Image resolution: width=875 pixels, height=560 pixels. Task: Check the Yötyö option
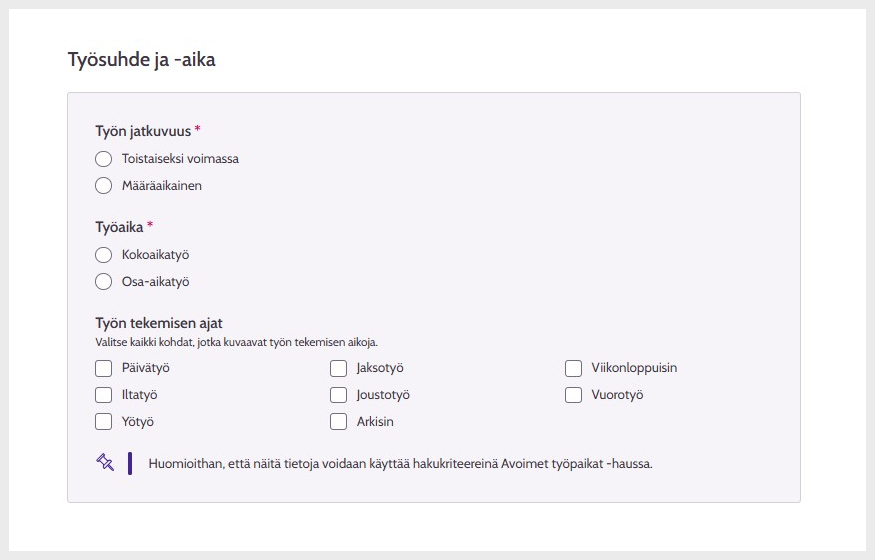[103, 422]
